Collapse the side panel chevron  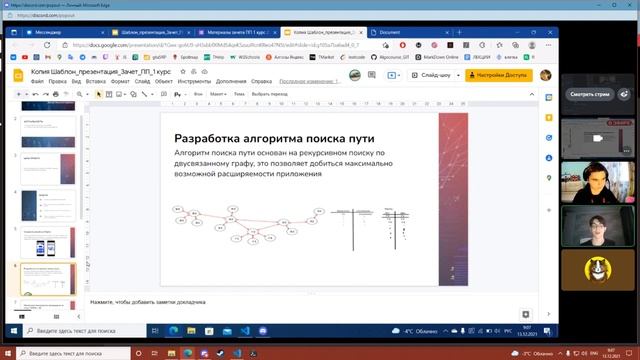coord(549,314)
